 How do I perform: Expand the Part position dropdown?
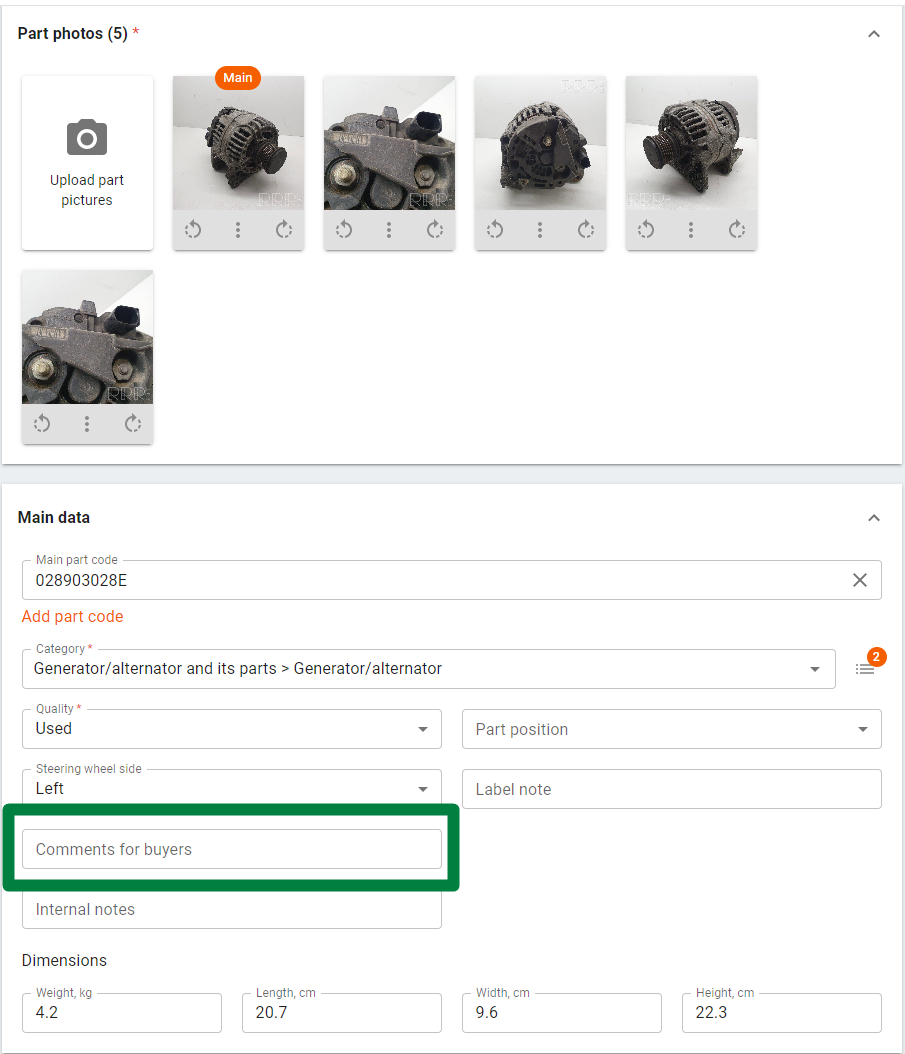coord(862,729)
